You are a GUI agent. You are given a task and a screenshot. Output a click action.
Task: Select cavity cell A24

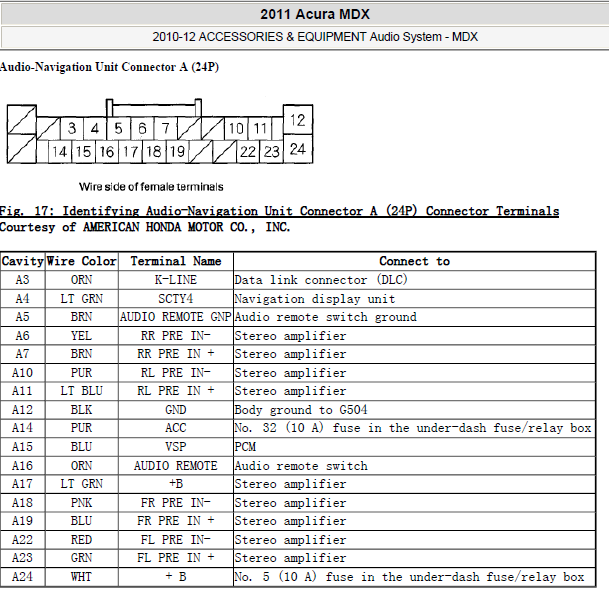[x=23, y=577]
